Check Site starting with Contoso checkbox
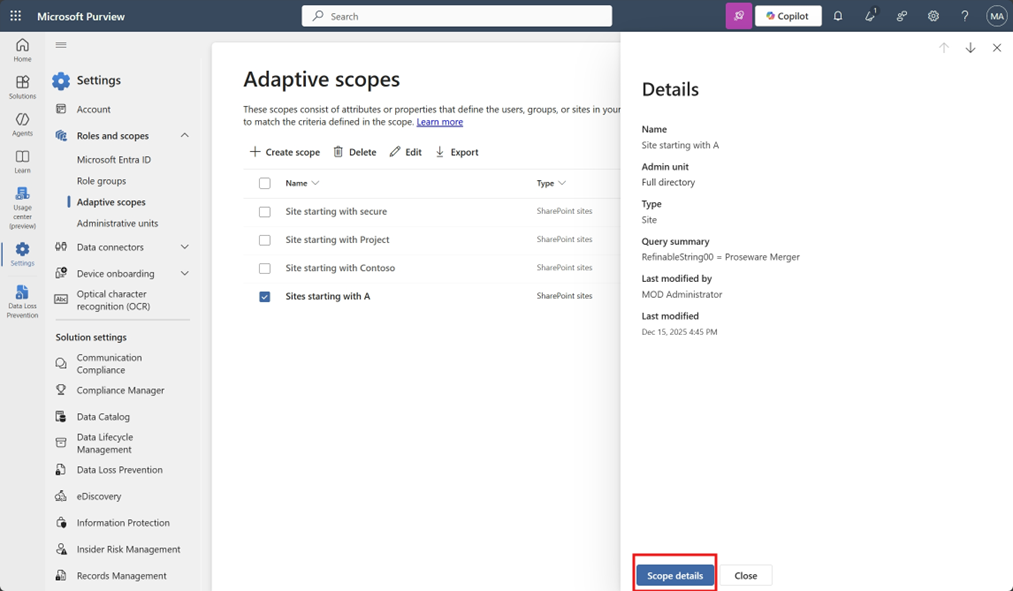Screen dimensions: 1013x591 point(265,268)
